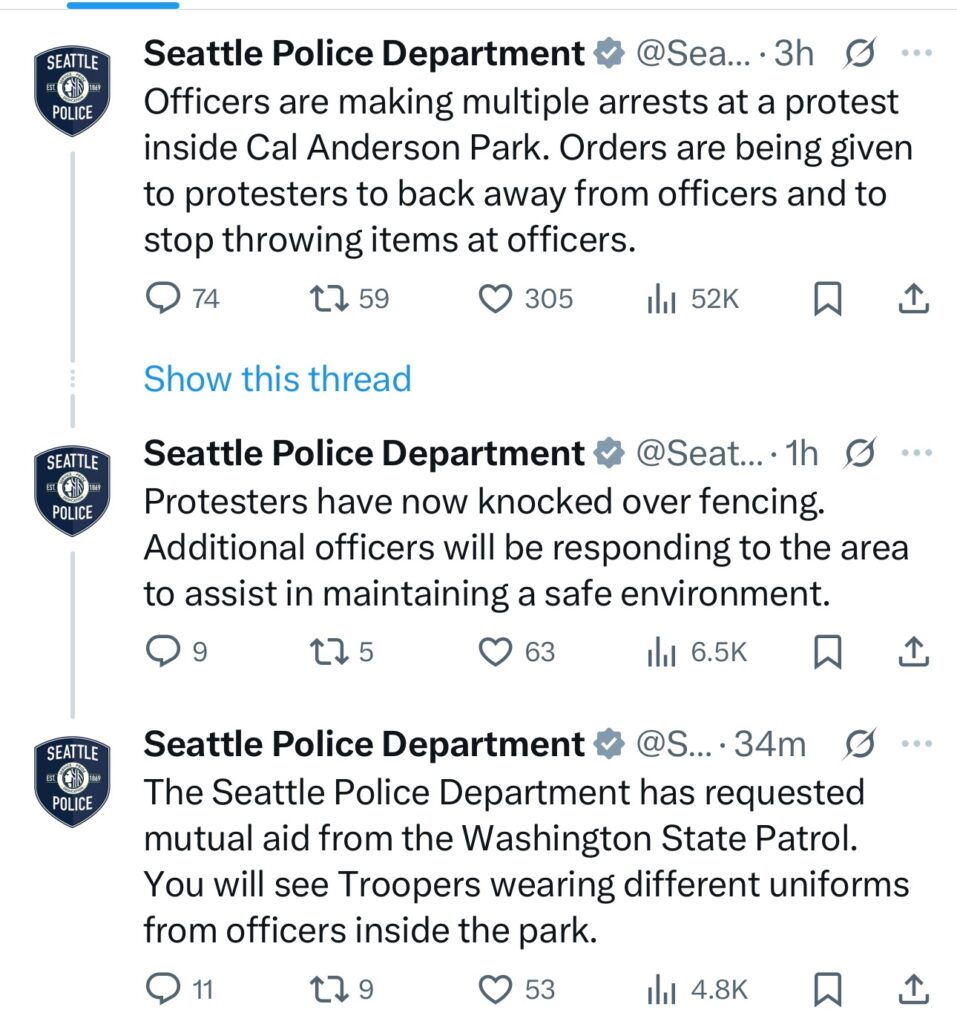Open more options on the 1h tweet
The image size is (957, 1024).
pos(916,453)
